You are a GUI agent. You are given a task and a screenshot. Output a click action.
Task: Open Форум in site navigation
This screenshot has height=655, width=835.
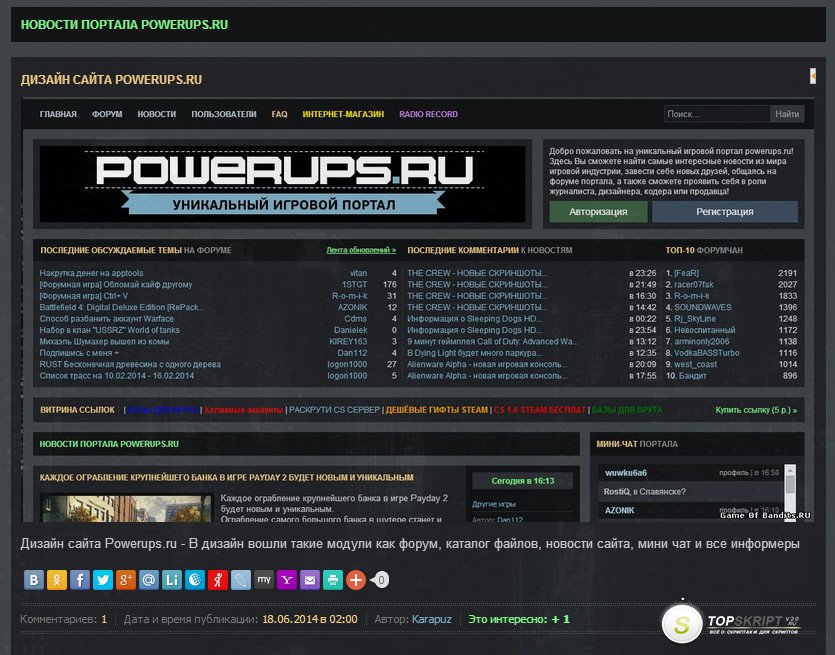(107, 114)
